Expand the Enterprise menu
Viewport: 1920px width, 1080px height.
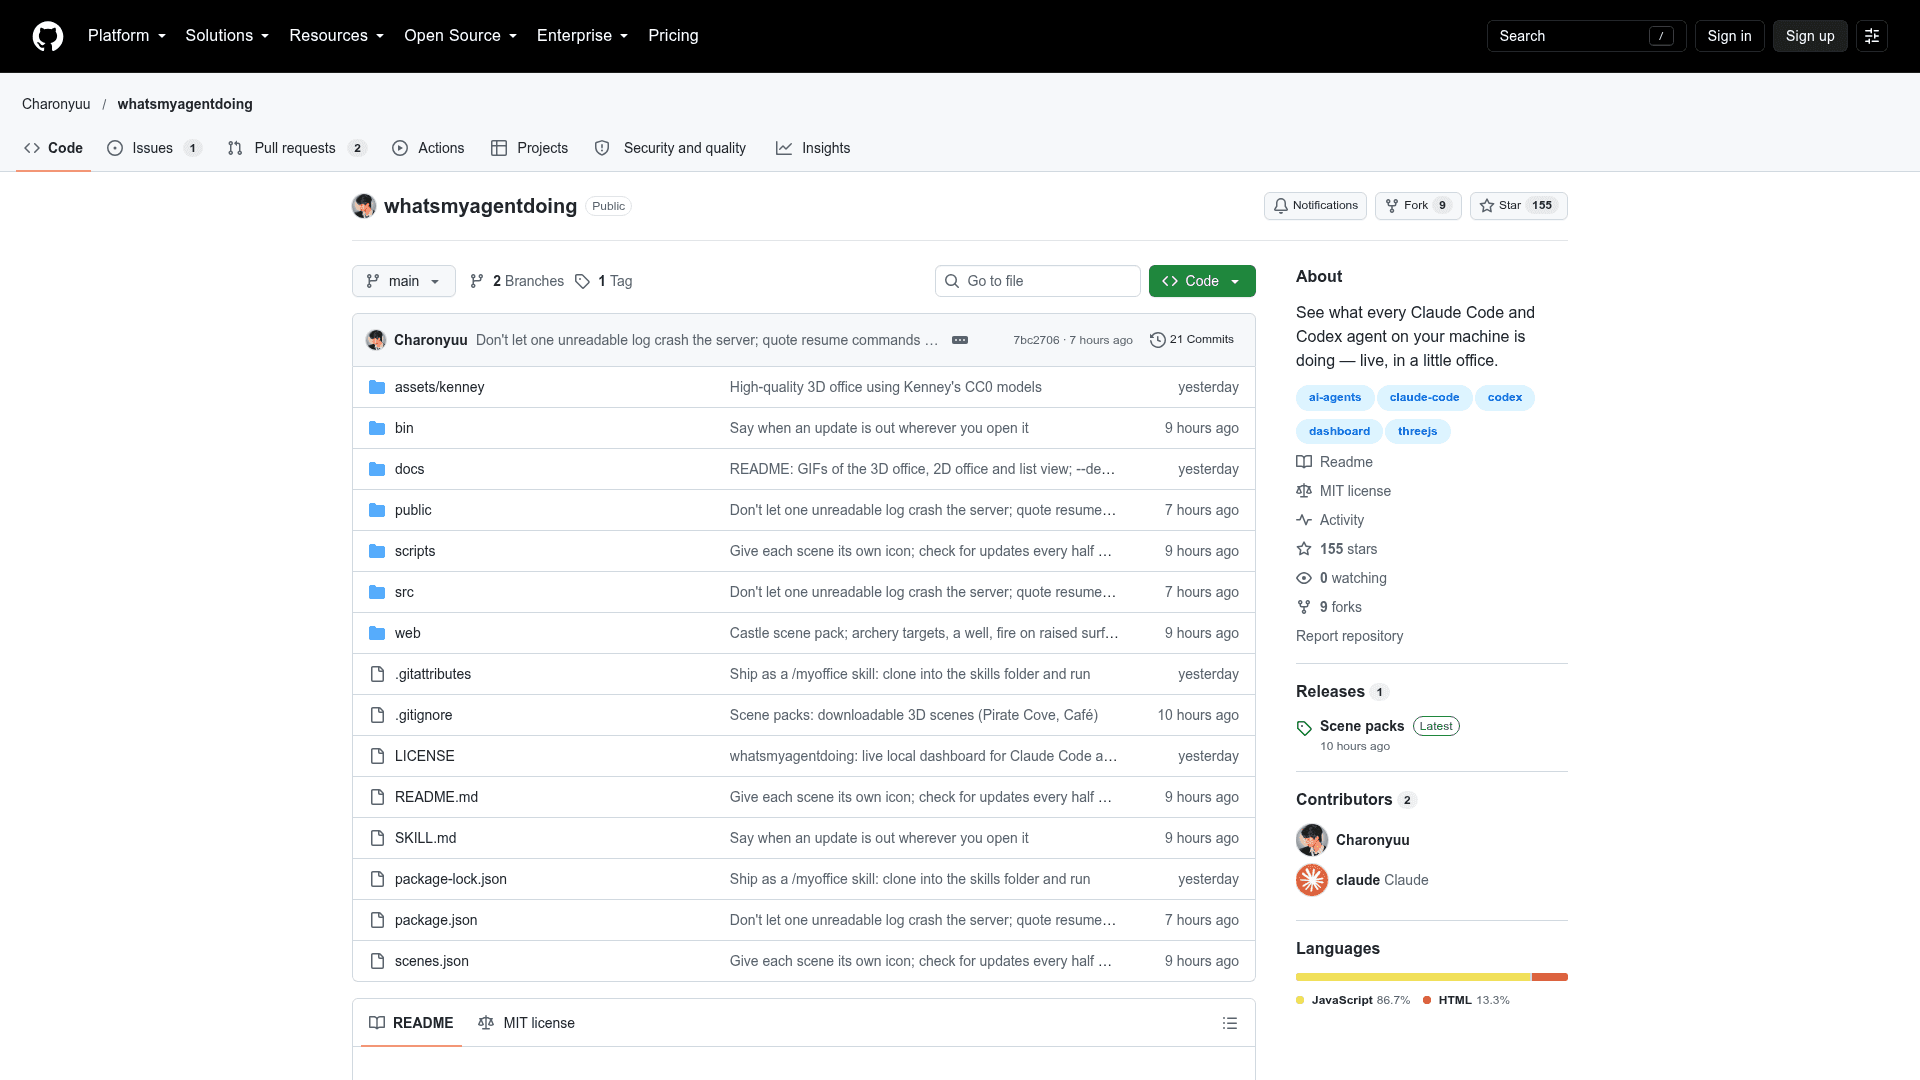pyautogui.click(x=583, y=36)
